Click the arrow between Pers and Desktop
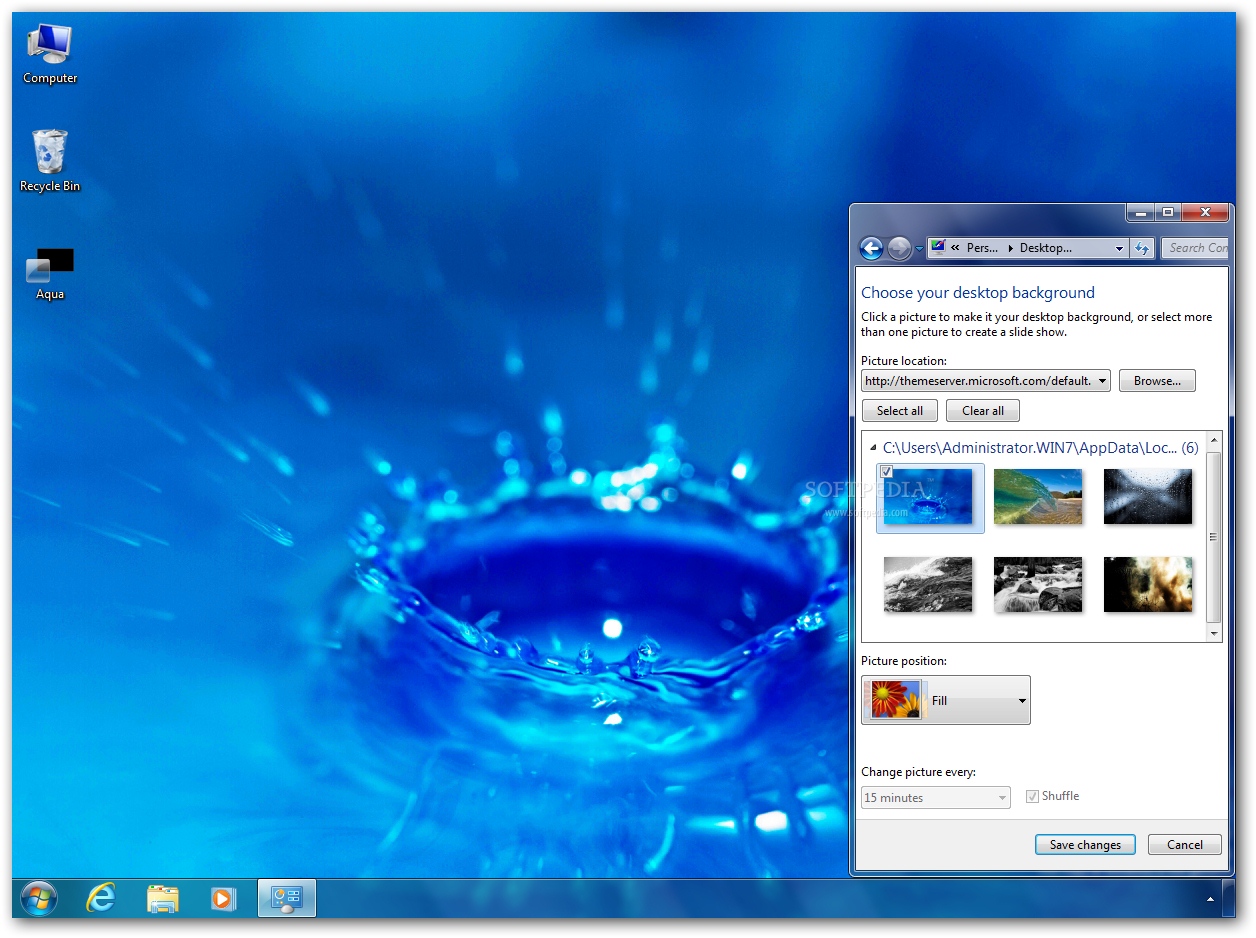Viewport: 1256px width, 938px height. click(1009, 248)
